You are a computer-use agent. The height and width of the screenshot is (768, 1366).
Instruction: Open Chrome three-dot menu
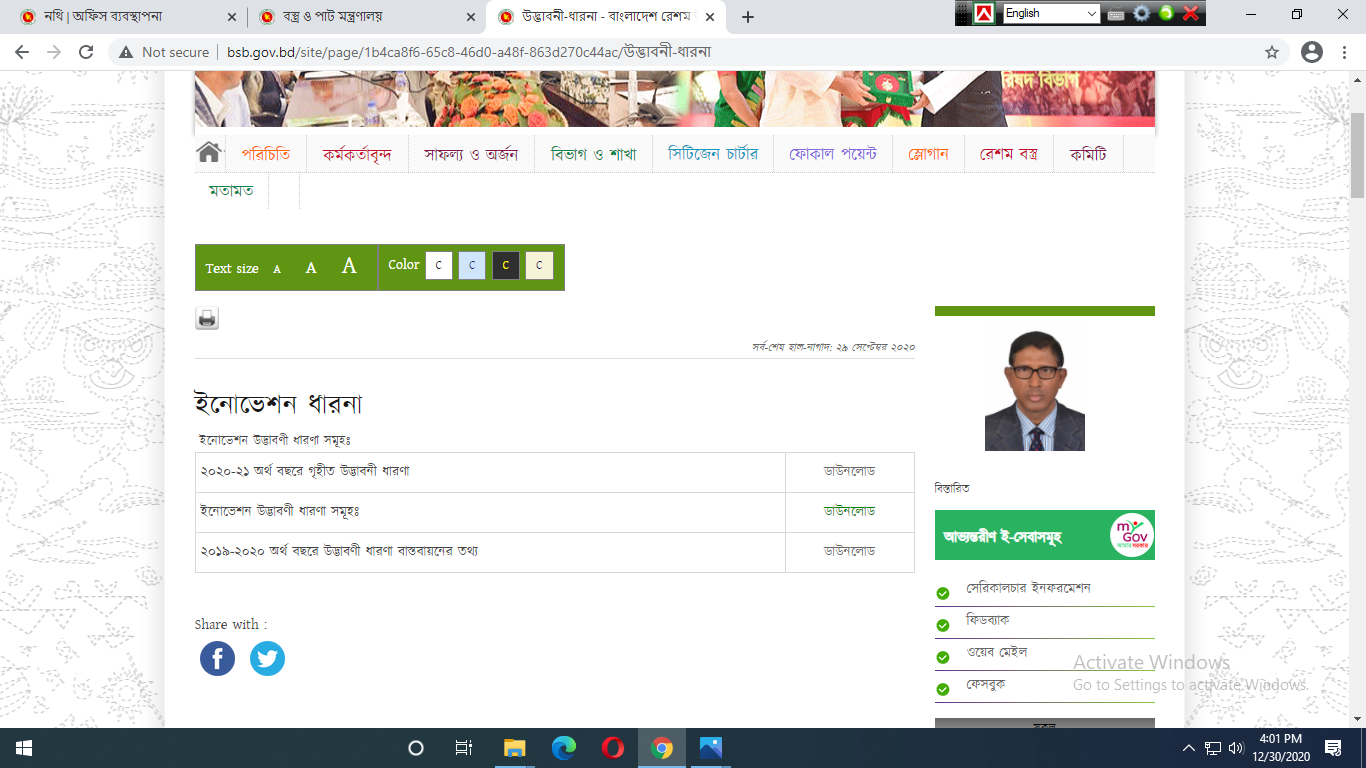(1345, 52)
